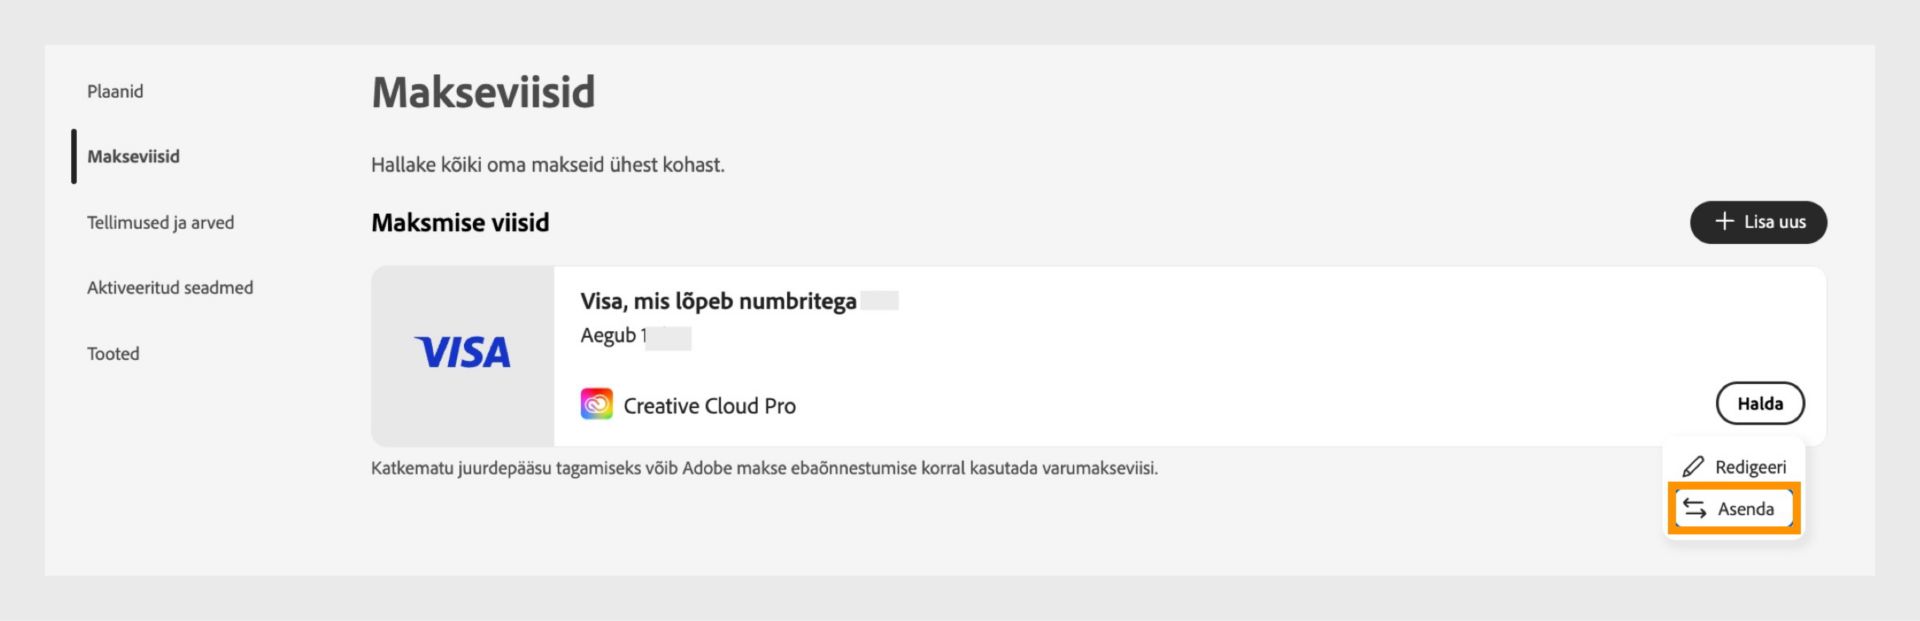
Task: Click the Visa card title text
Action: pos(718,301)
